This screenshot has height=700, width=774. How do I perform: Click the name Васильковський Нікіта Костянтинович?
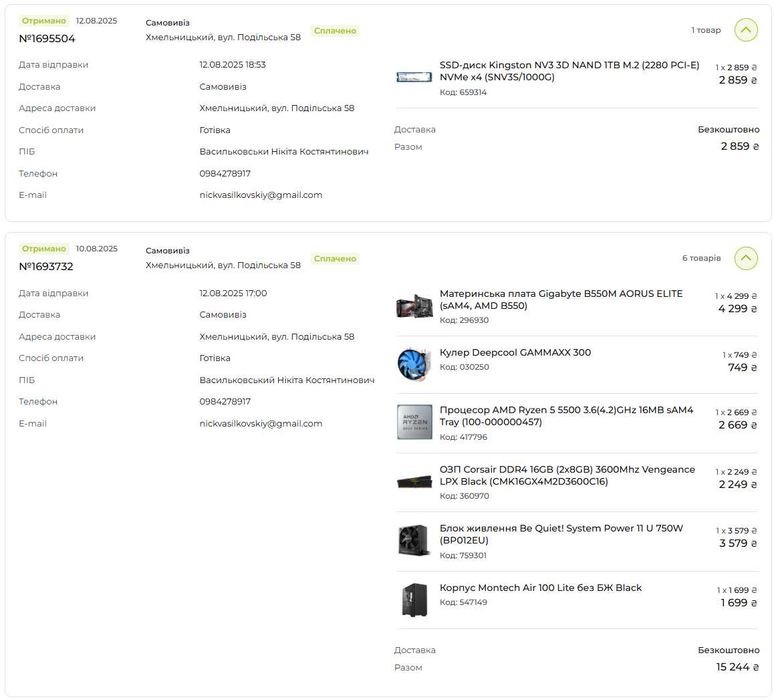coord(287,380)
